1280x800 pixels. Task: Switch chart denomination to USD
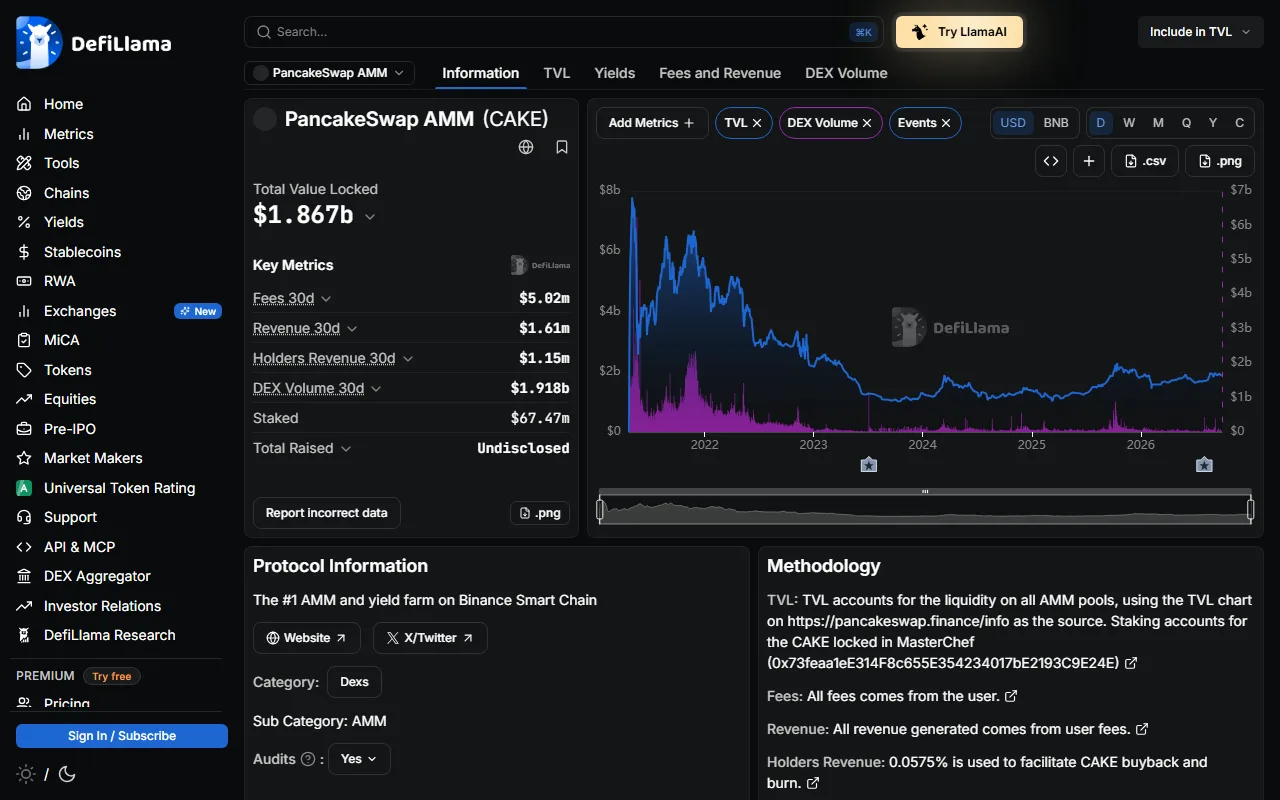tap(1013, 123)
